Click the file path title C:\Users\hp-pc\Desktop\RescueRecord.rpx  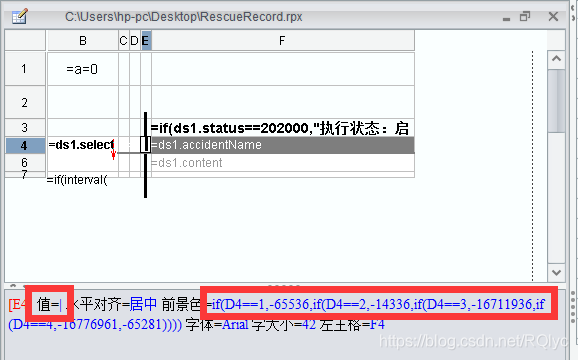pos(184,17)
